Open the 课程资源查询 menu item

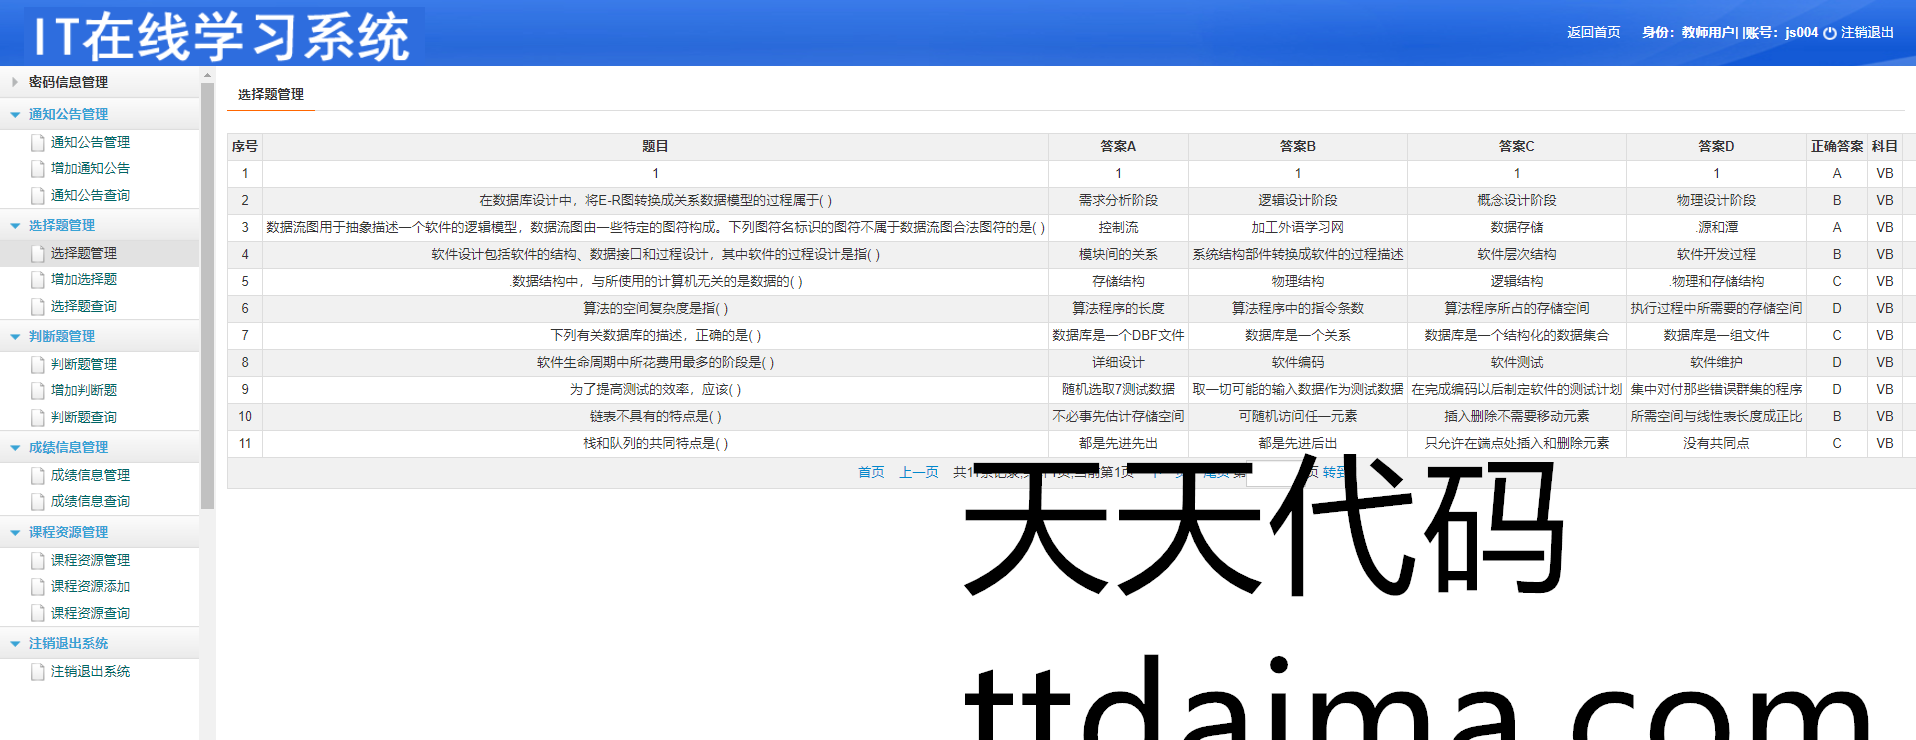pos(90,614)
